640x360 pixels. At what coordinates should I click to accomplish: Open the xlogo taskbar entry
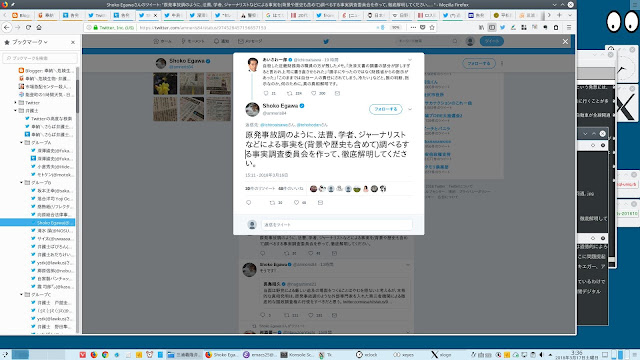click(x=442, y=355)
